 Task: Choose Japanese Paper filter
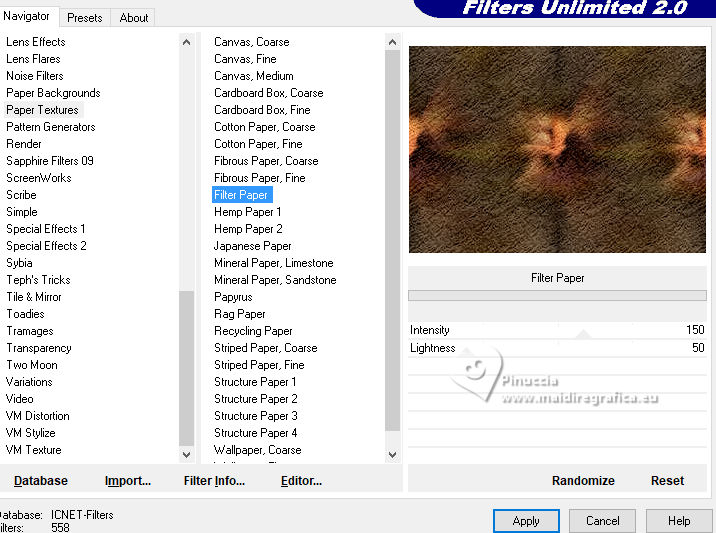pos(253,246)
